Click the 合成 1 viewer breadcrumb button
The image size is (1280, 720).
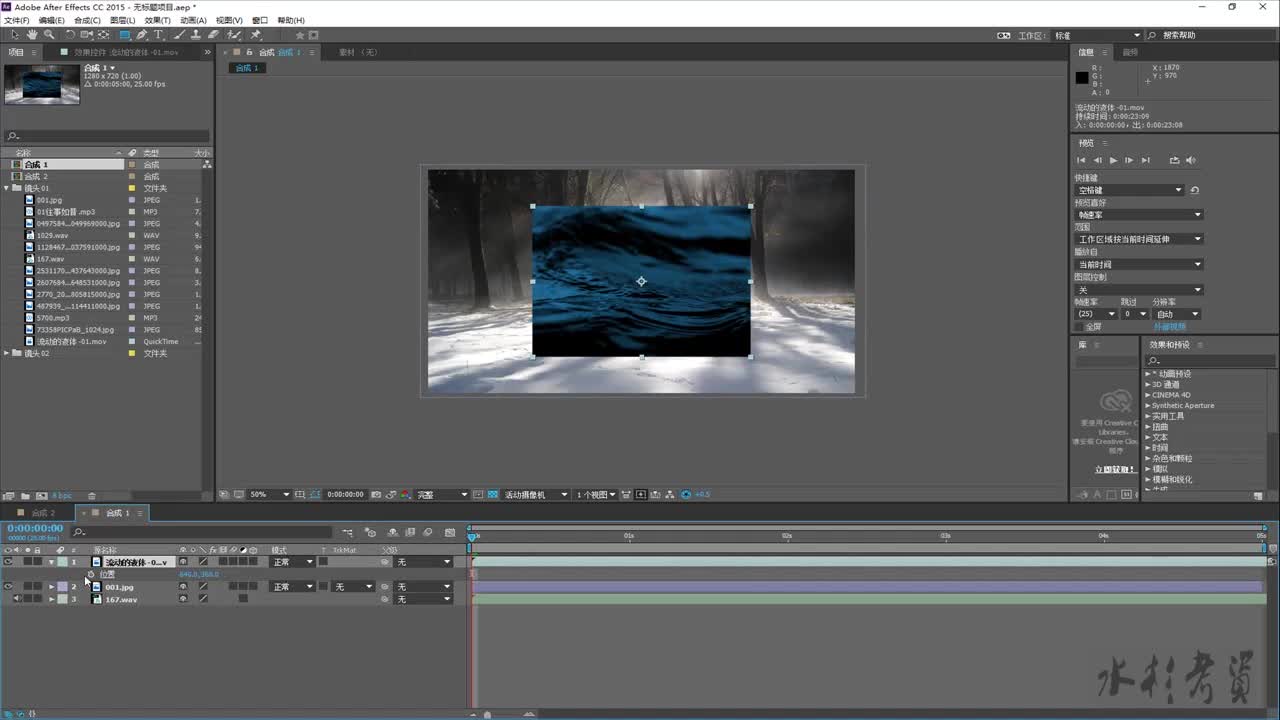[247, 68]
